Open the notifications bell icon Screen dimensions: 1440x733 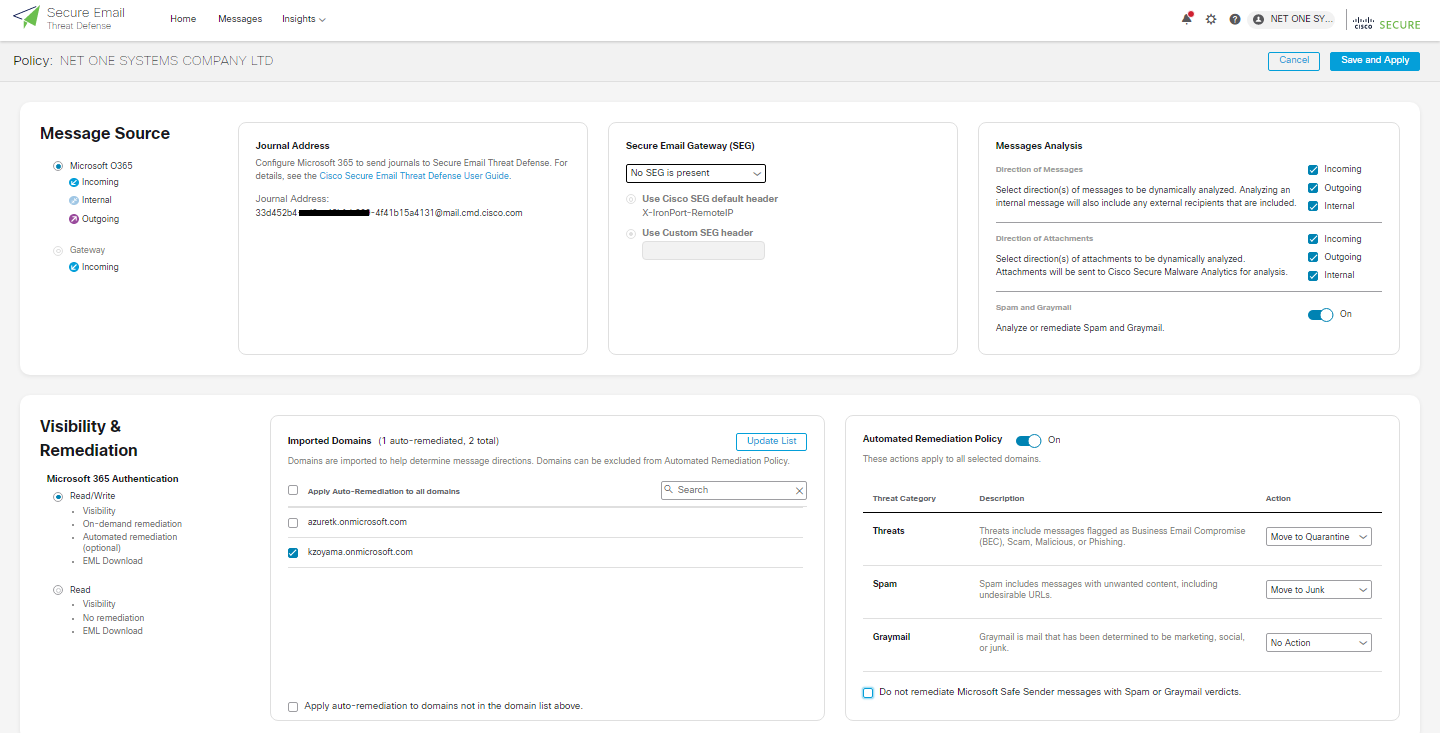[1187, 18]
